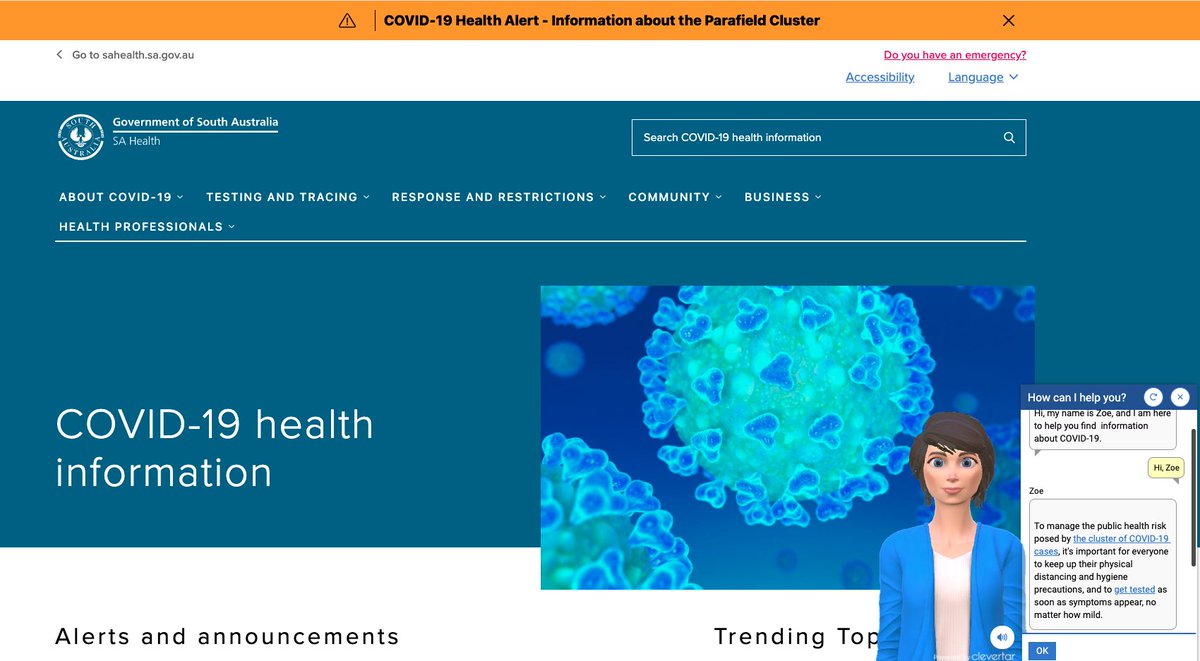Click the speaker icon next to Zoe avatar
The image size is (1200, 661).
pyautogui.click(x=1002, y=637)
